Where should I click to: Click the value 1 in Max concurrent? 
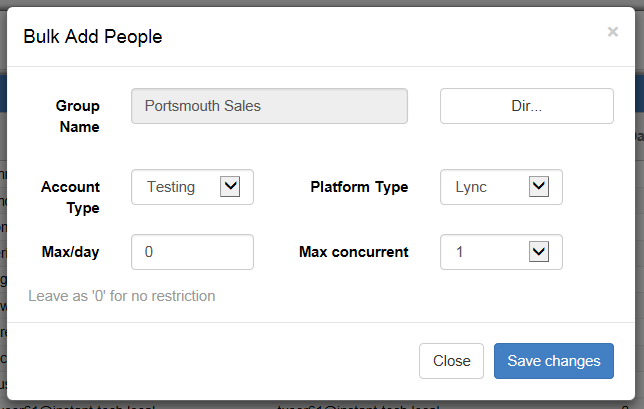pyautogui.click(x=460, y=252)
